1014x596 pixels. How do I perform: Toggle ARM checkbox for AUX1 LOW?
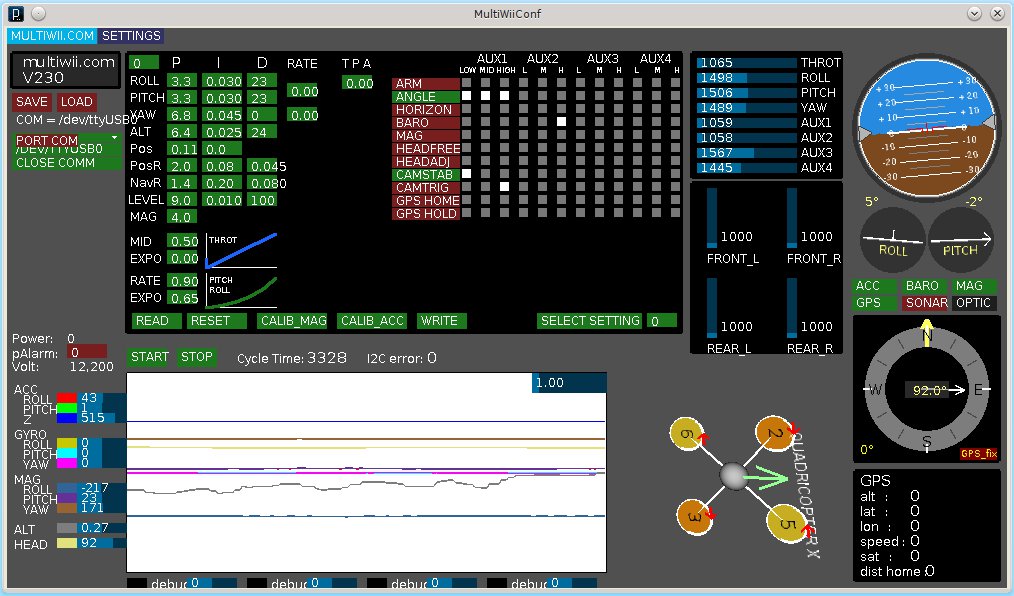pyautogui.click(x=466, y=83)
